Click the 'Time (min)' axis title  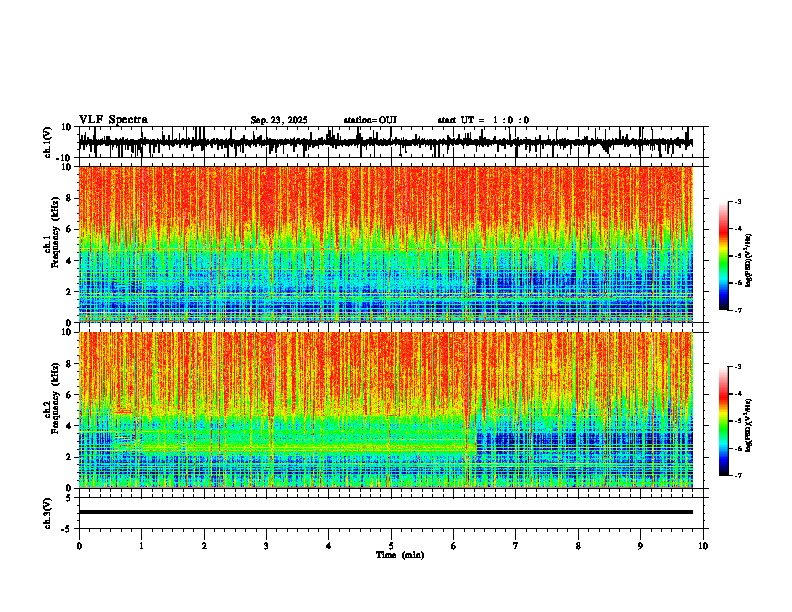(x=400, y=555)
